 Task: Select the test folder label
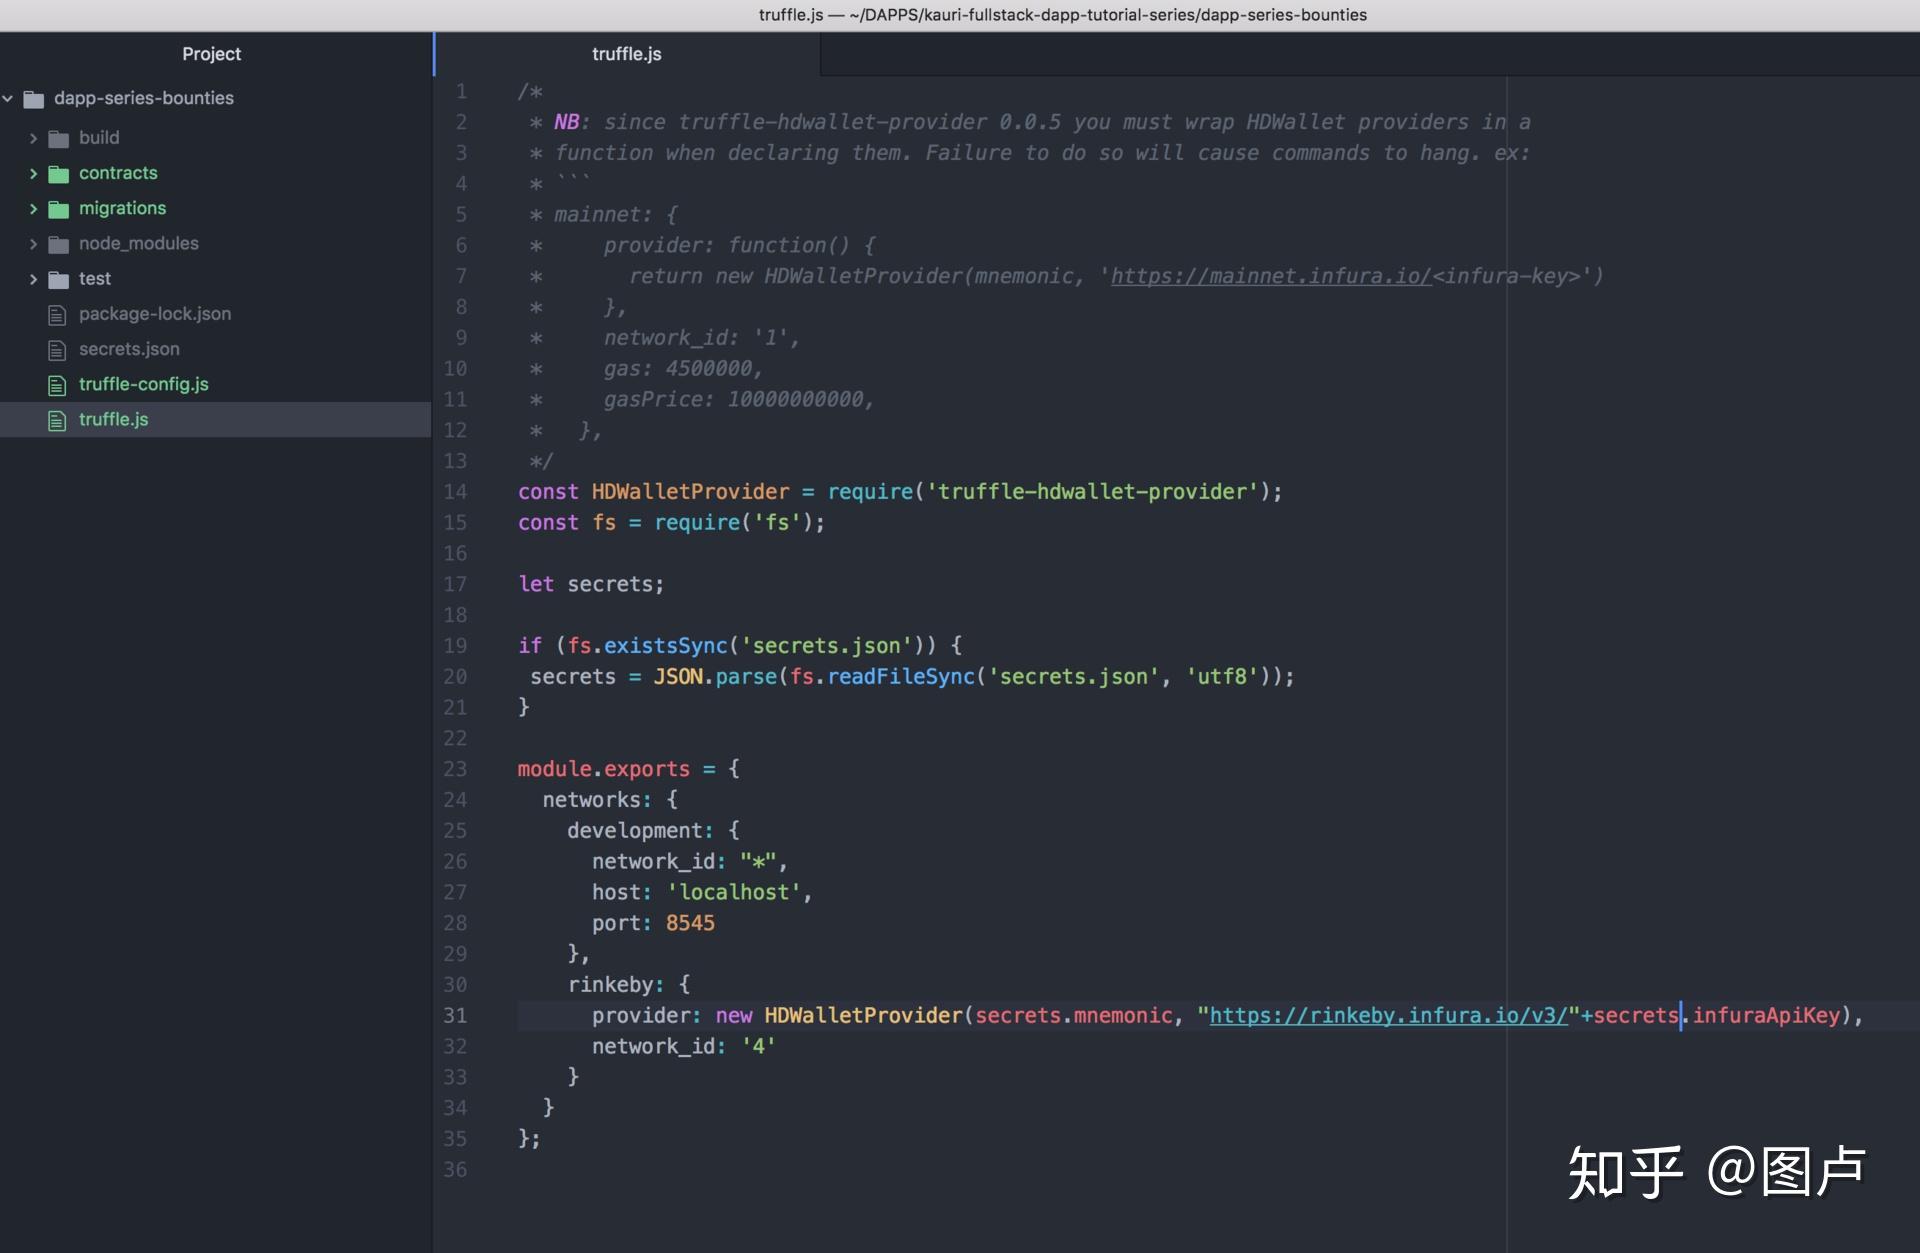[95, 278]
